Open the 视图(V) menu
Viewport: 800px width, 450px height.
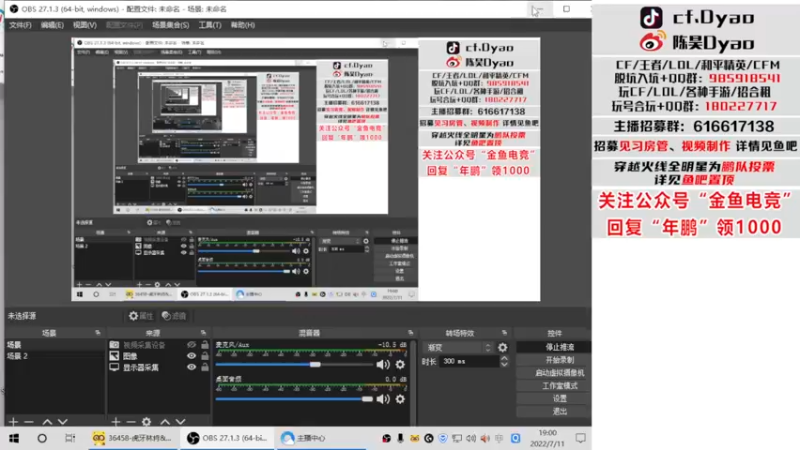(x=85, y=25)
